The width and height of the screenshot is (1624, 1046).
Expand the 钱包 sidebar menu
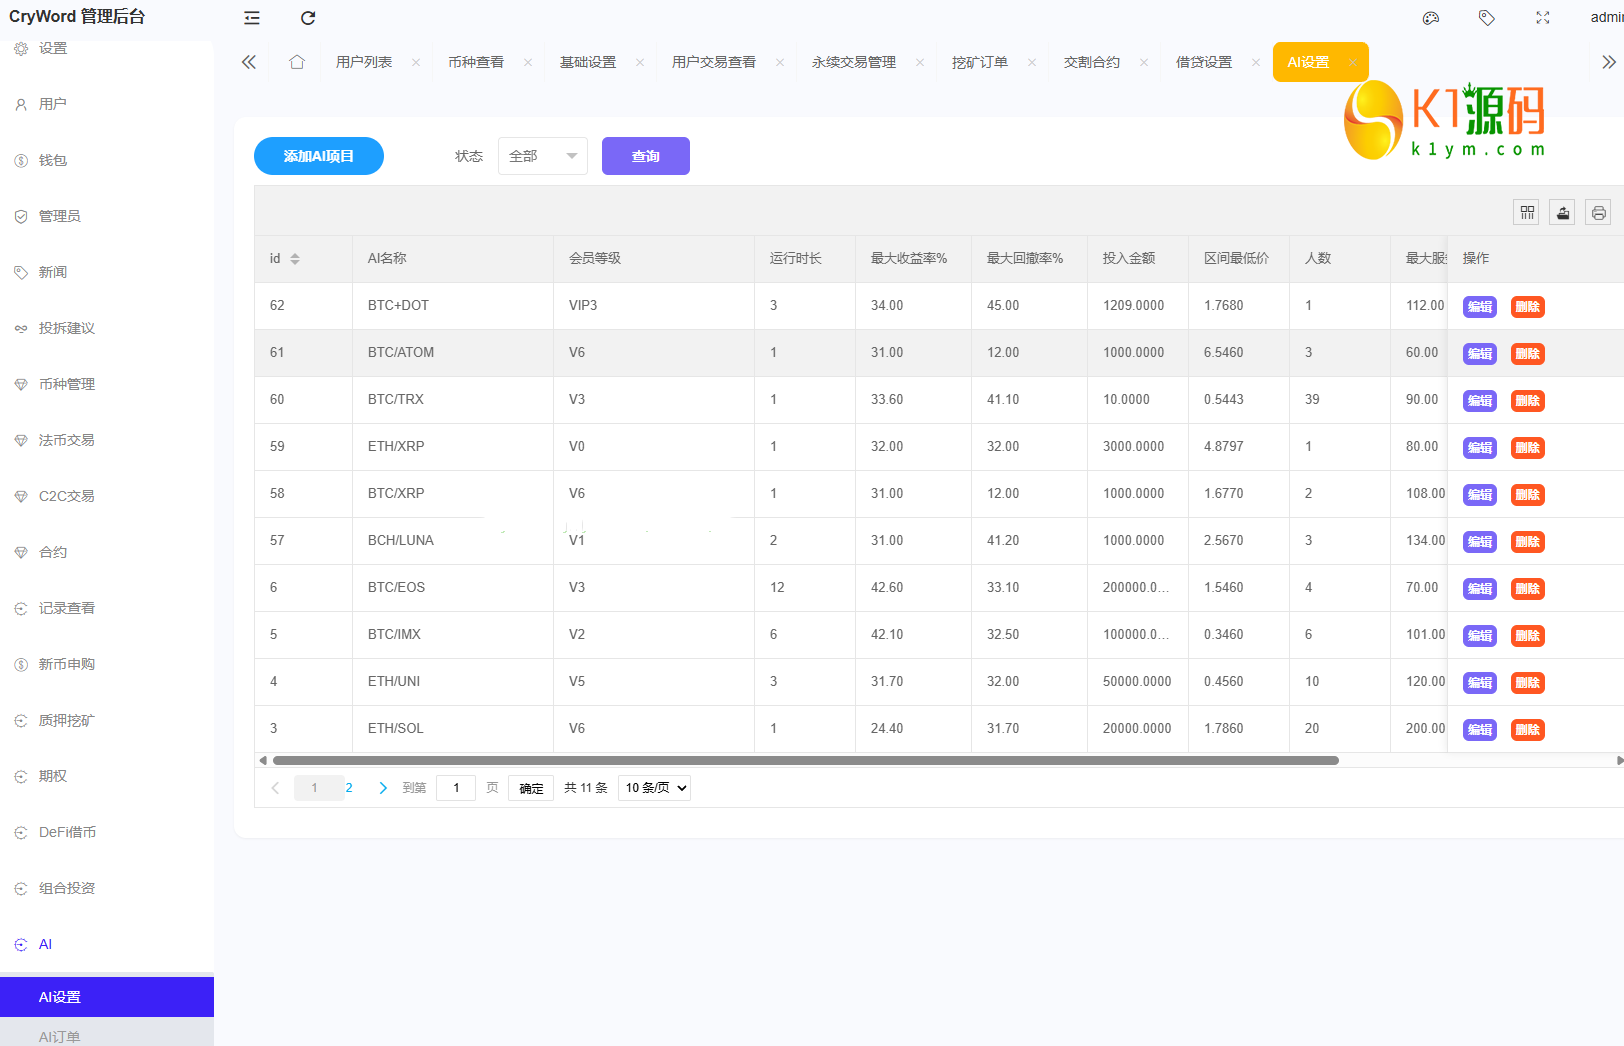(x=107, y=160)
